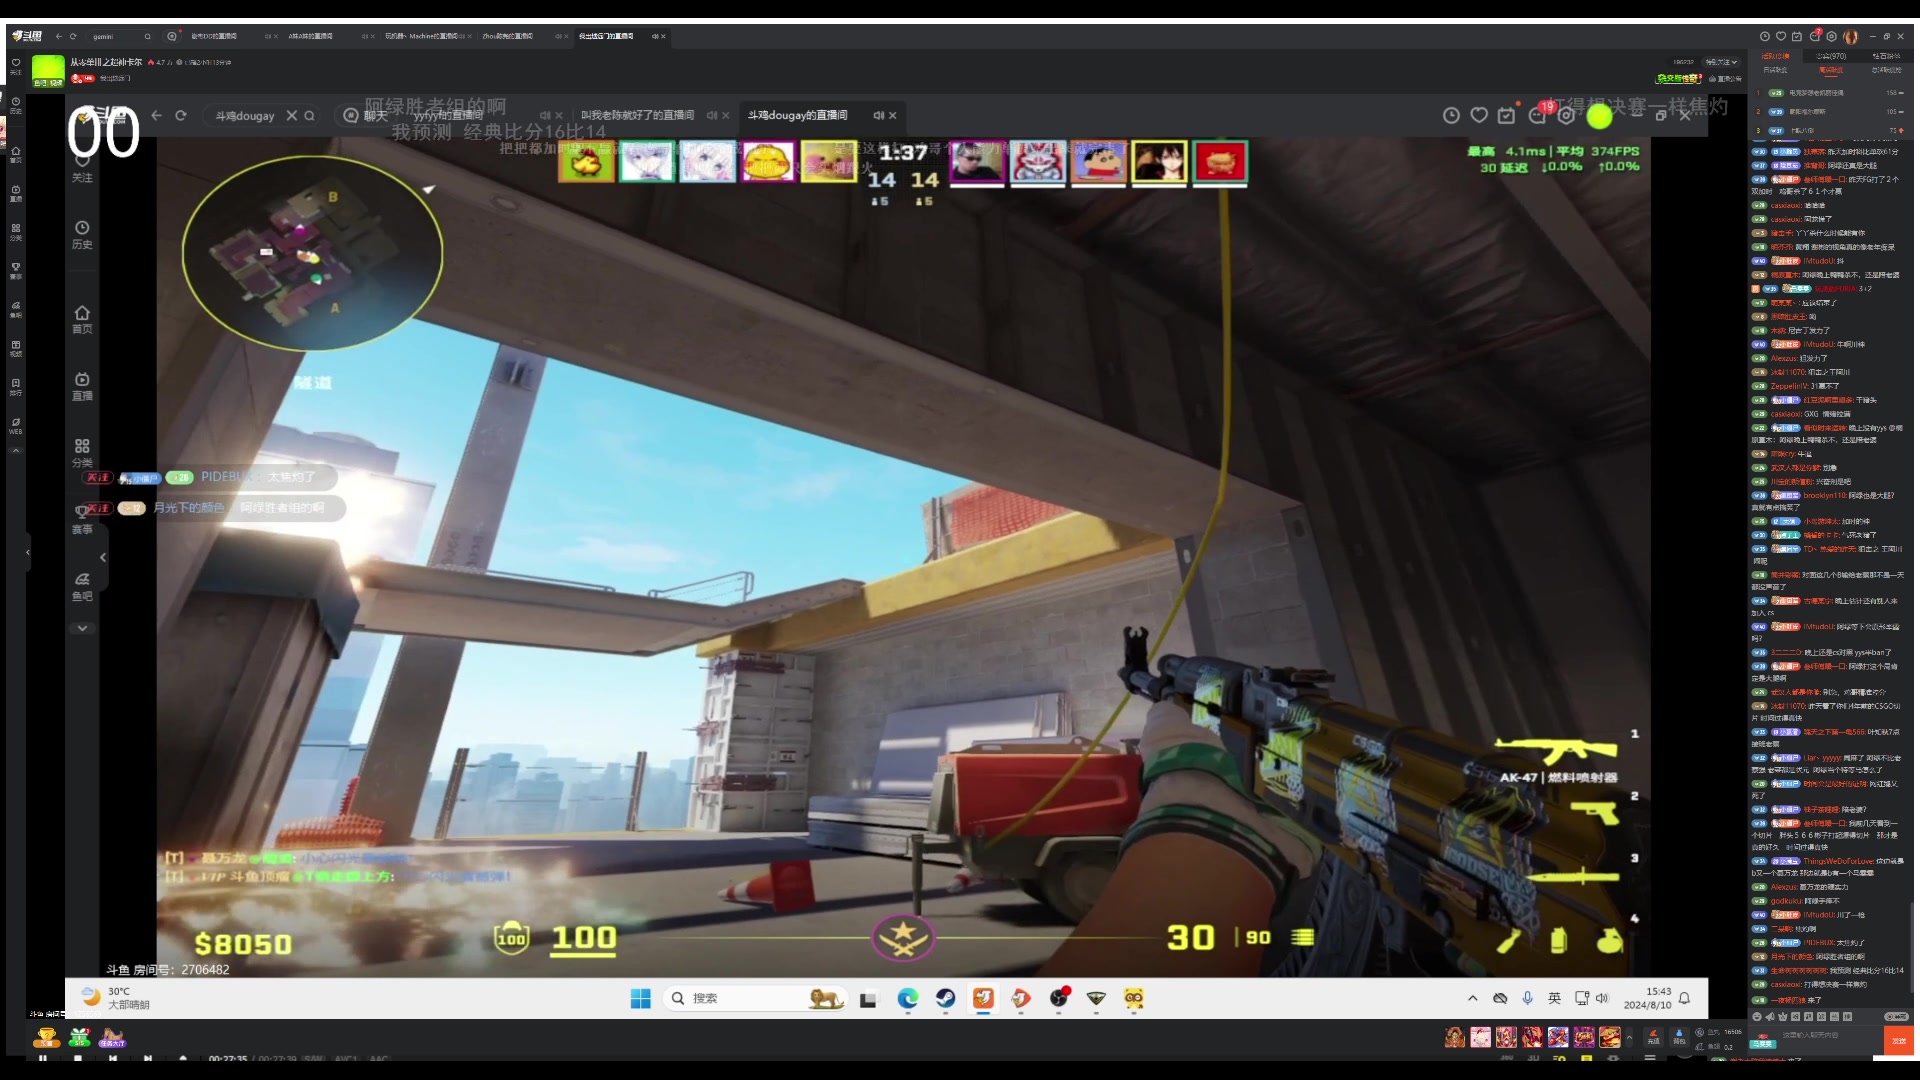Mute the first outer tab
Screen dimensions: 1920x1080
pos(267,36)
